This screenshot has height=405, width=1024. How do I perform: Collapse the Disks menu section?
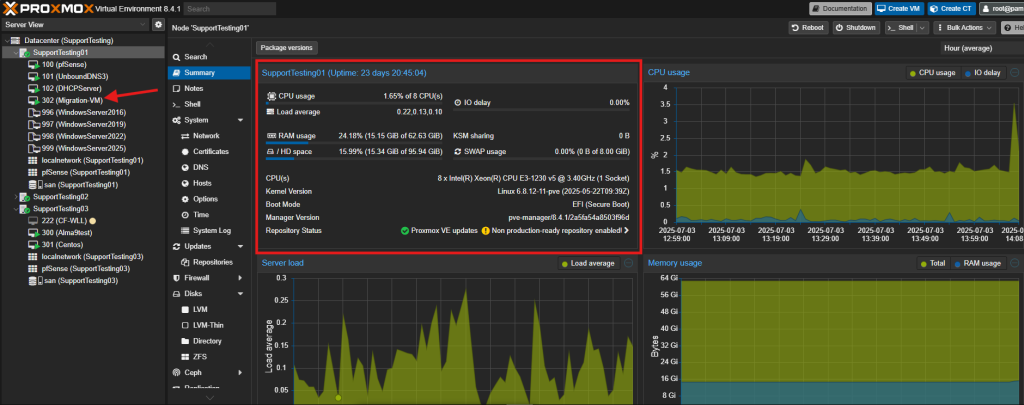pos(240,294)
